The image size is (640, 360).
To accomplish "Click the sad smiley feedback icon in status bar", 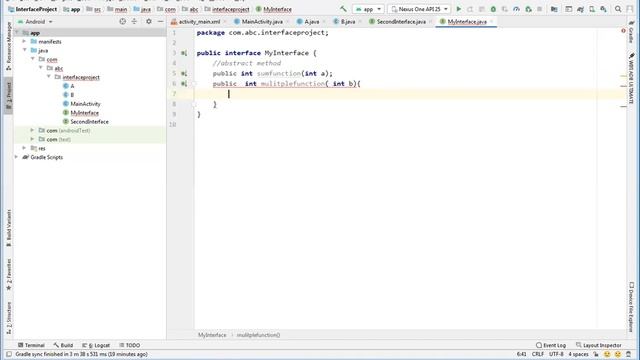I will (x=618, y=354).
